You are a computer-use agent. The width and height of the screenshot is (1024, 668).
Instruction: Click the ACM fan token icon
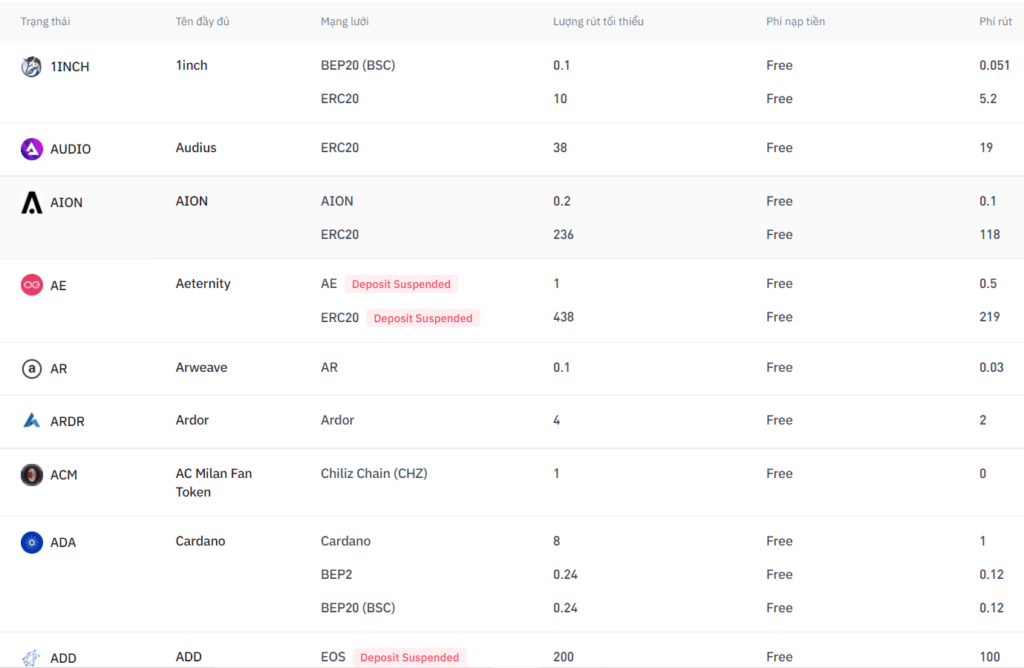pos(32,475)
